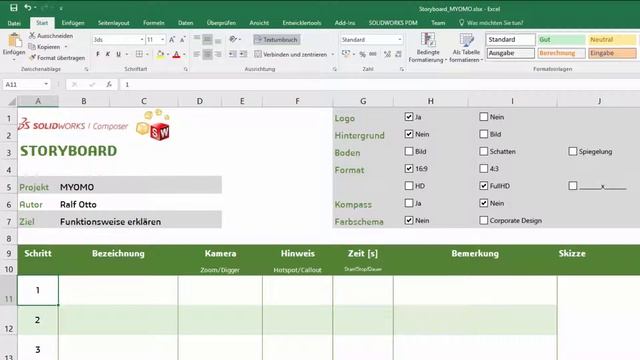The height and width of the screenshot is (360, 640).
Task: Open font size dropdown
Action: 162,40
